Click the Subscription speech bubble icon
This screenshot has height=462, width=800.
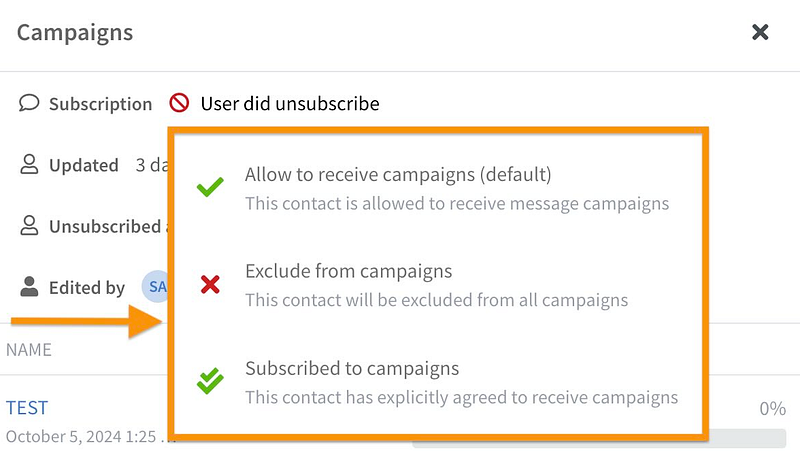click(29, 103)
